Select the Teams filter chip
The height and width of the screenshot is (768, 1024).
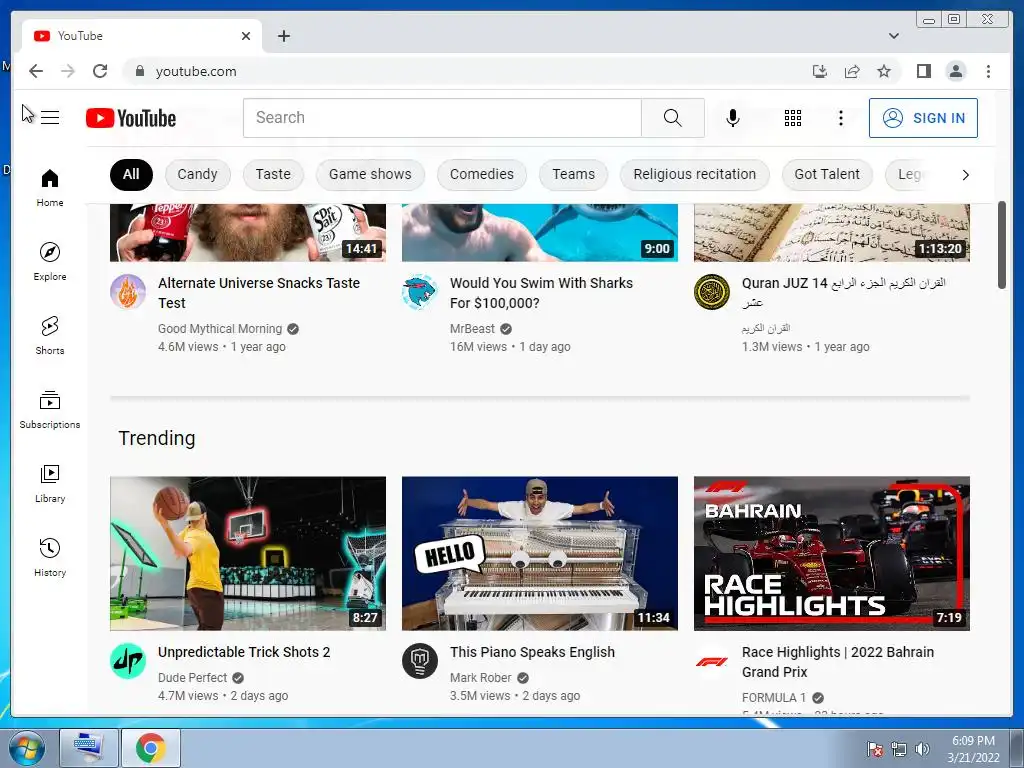coord(573,174)
